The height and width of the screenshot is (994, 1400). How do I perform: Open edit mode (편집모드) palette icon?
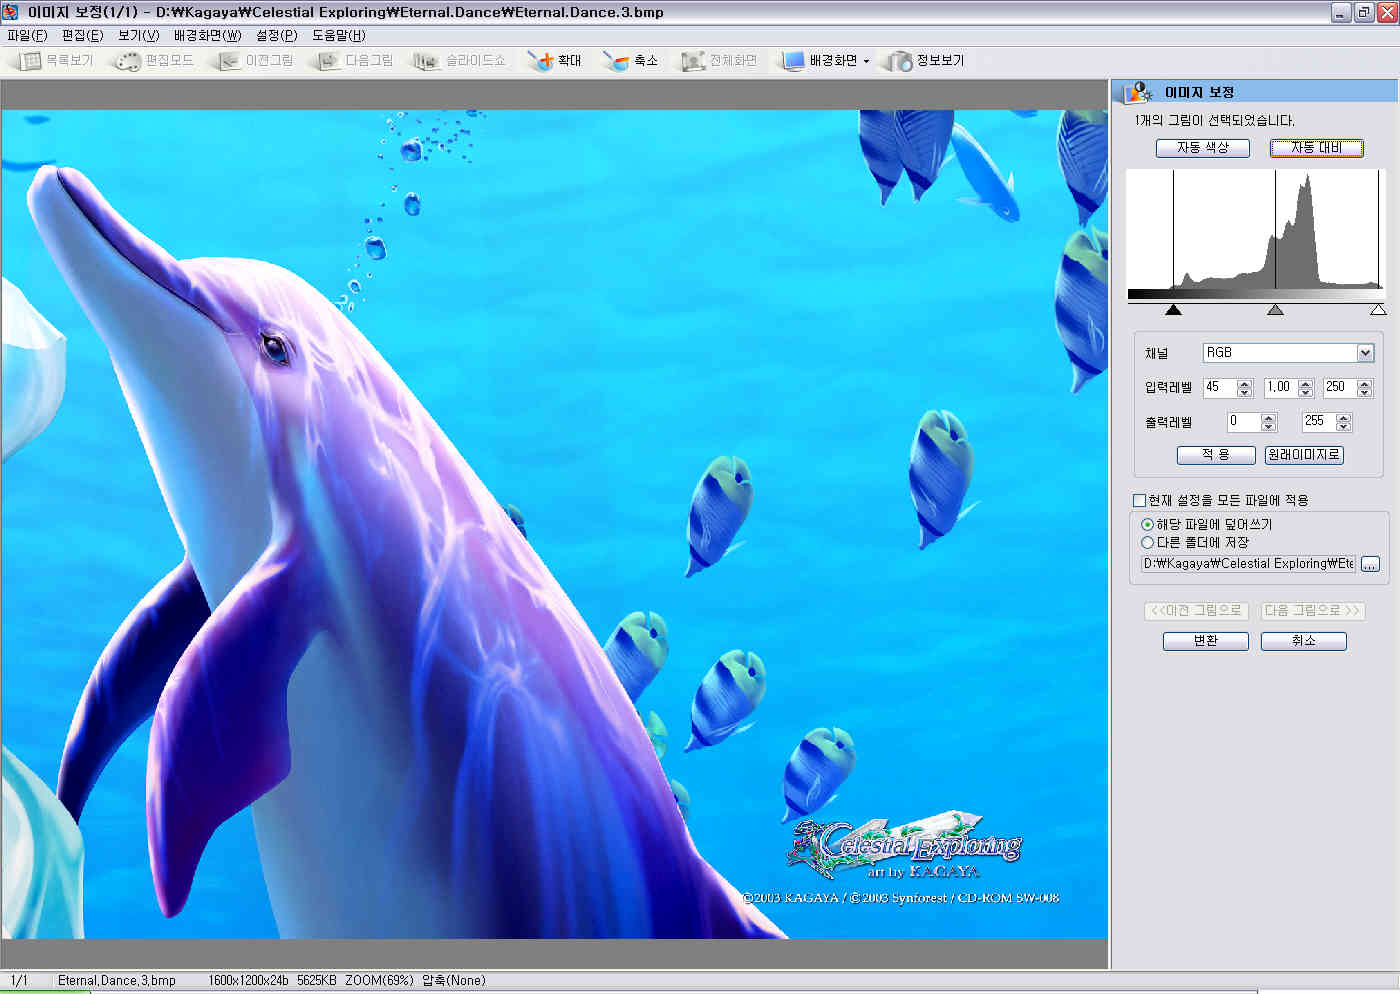pos(128,61)
